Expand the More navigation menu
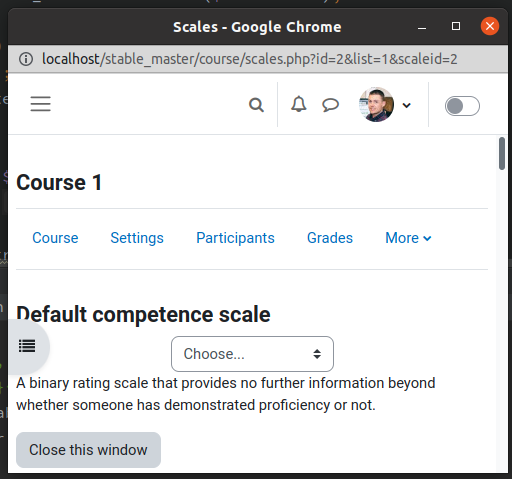This screenshot has width=512, height=479. tap(408, 238)
